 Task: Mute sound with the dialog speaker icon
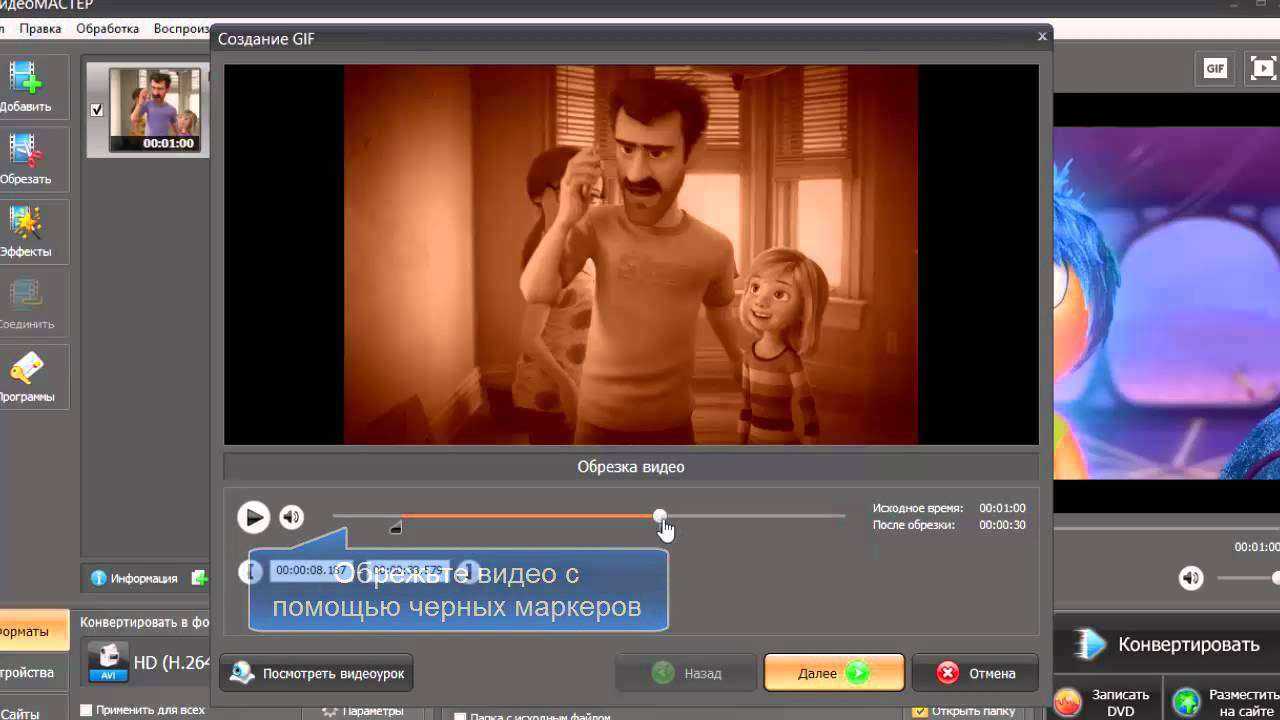click(291, 517)
